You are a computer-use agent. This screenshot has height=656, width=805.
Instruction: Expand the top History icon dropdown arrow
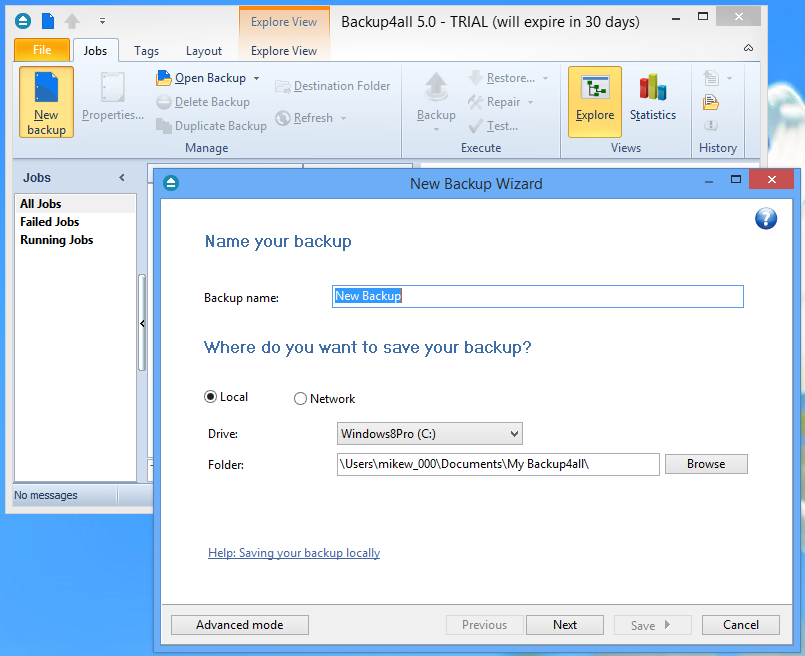click(x=729, y=79)
